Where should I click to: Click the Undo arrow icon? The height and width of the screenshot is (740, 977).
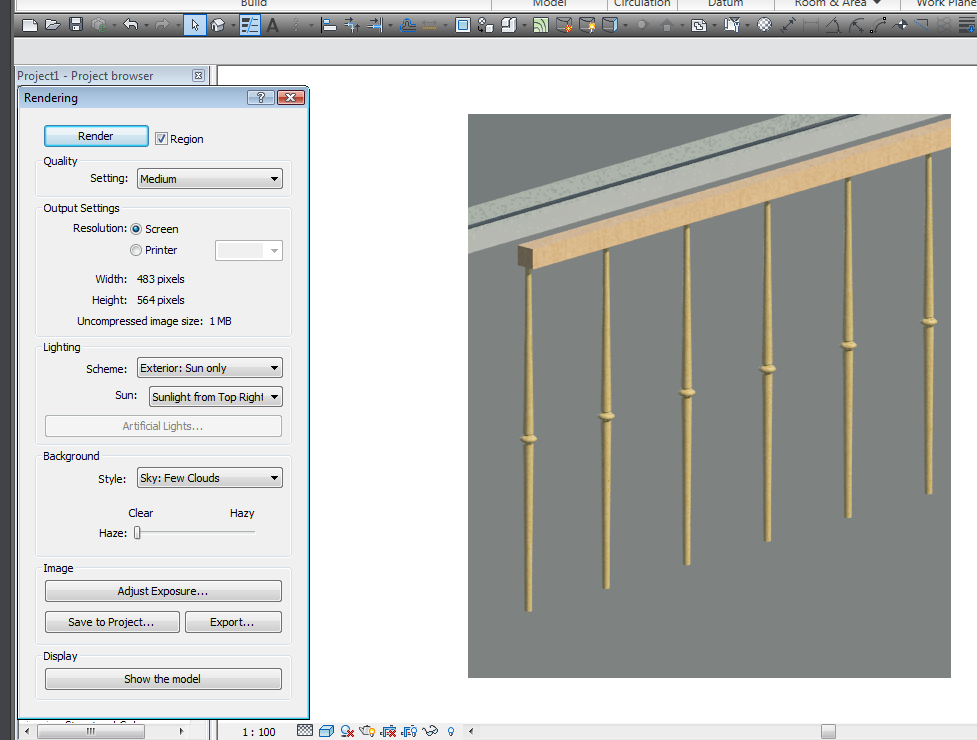[x=130, y=25]
